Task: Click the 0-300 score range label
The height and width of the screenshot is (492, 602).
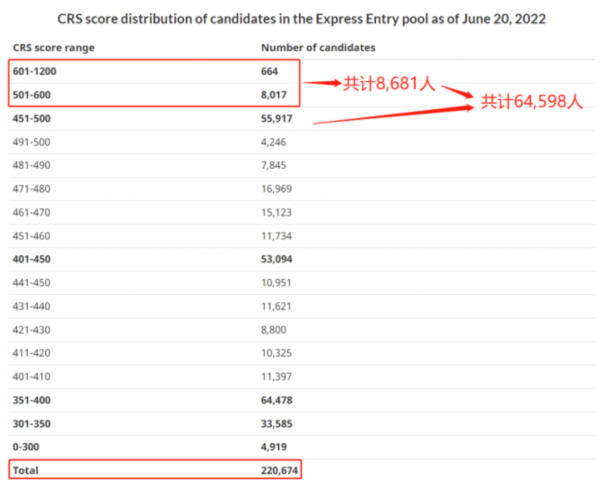Action: coord(26,447)
